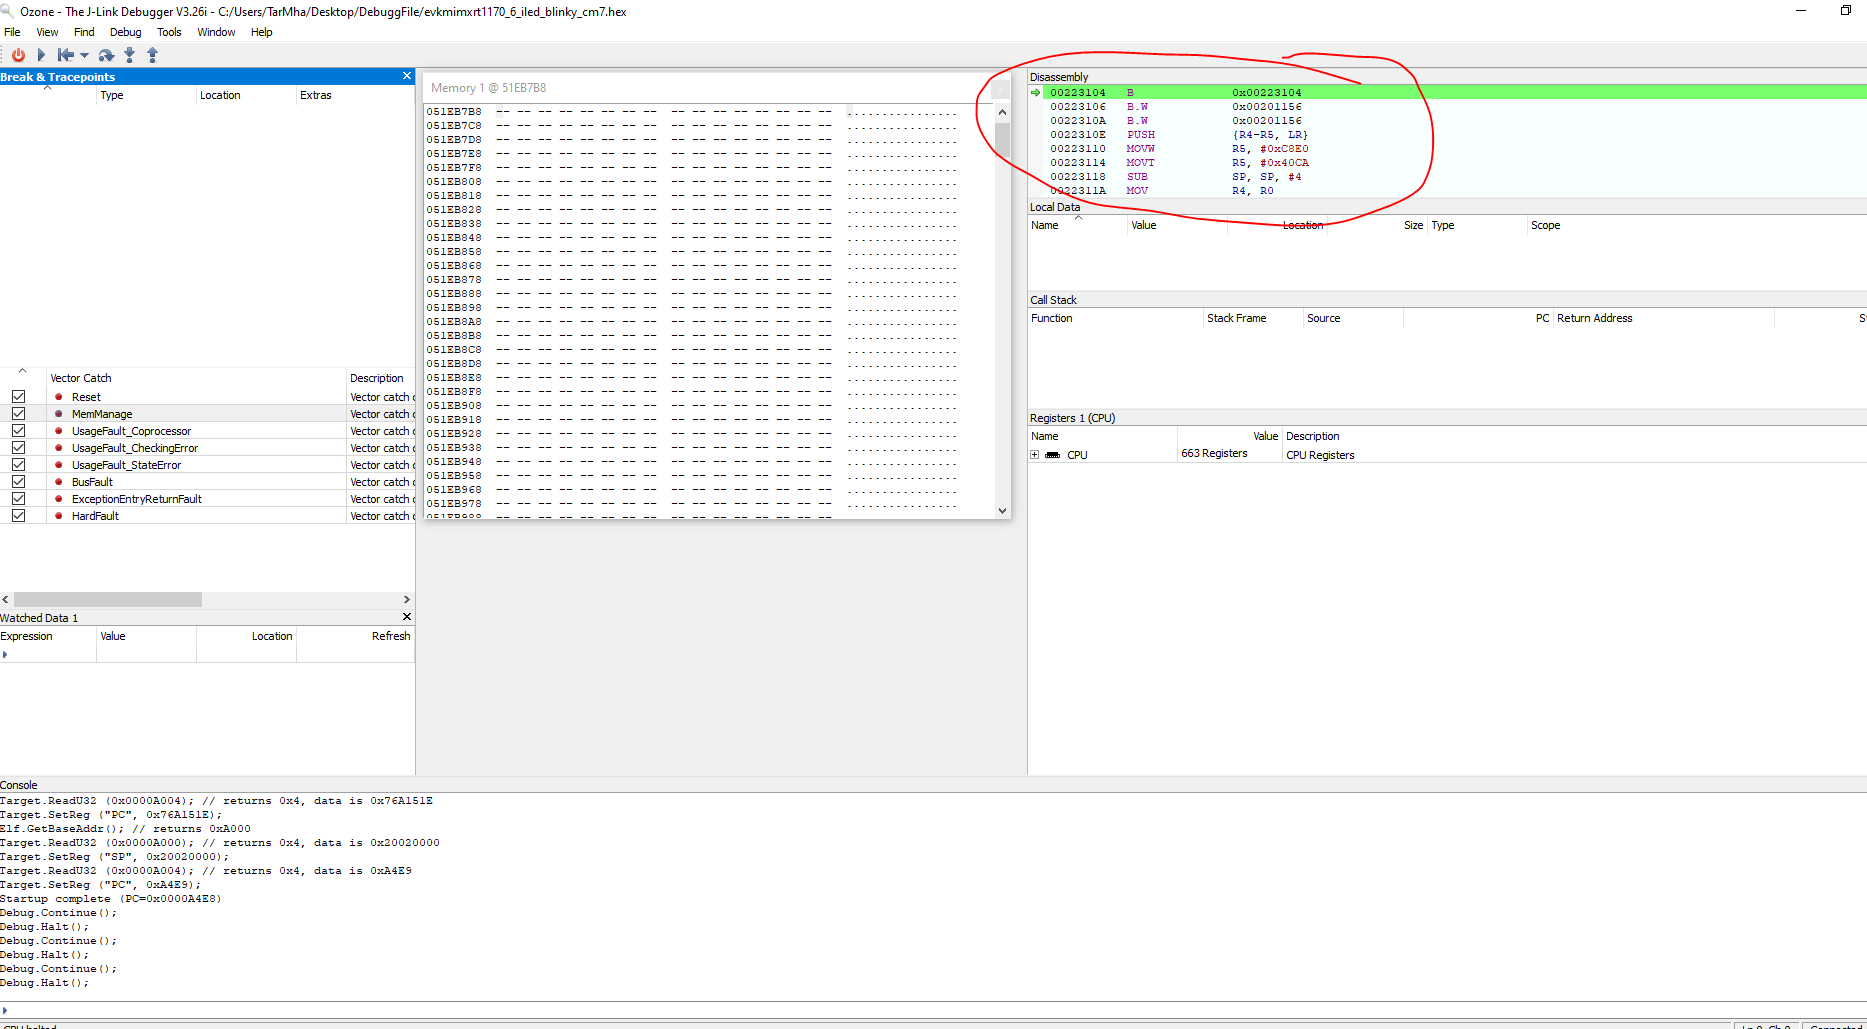This screenshot has height=1029, width=1867.
Task: Open the Window menu
Action: coord(216,31)
